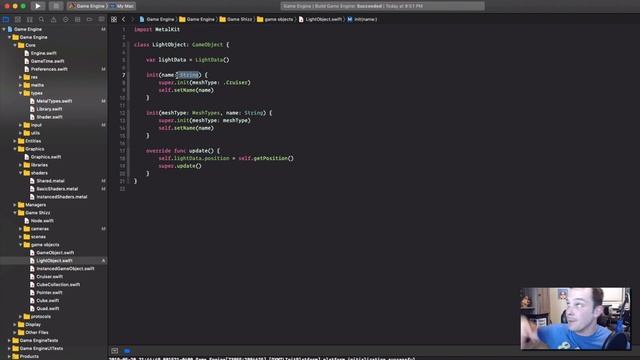The width and height of the screenshot is (640, 360).
Task: Open the Test navigator icon
Action: point(65,20)
